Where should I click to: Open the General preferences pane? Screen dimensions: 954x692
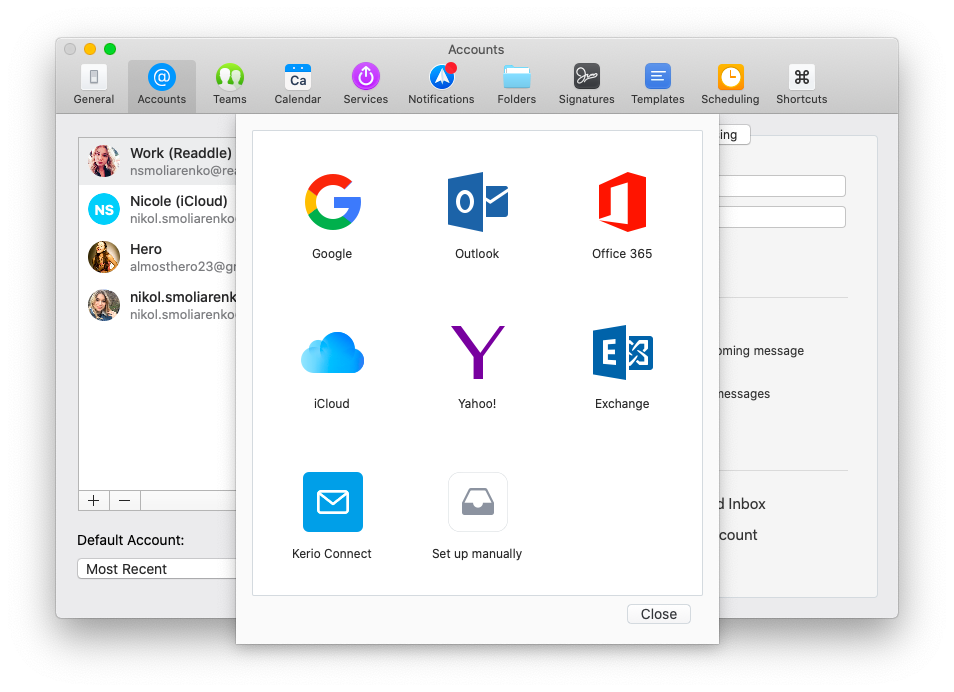(94, 85)
